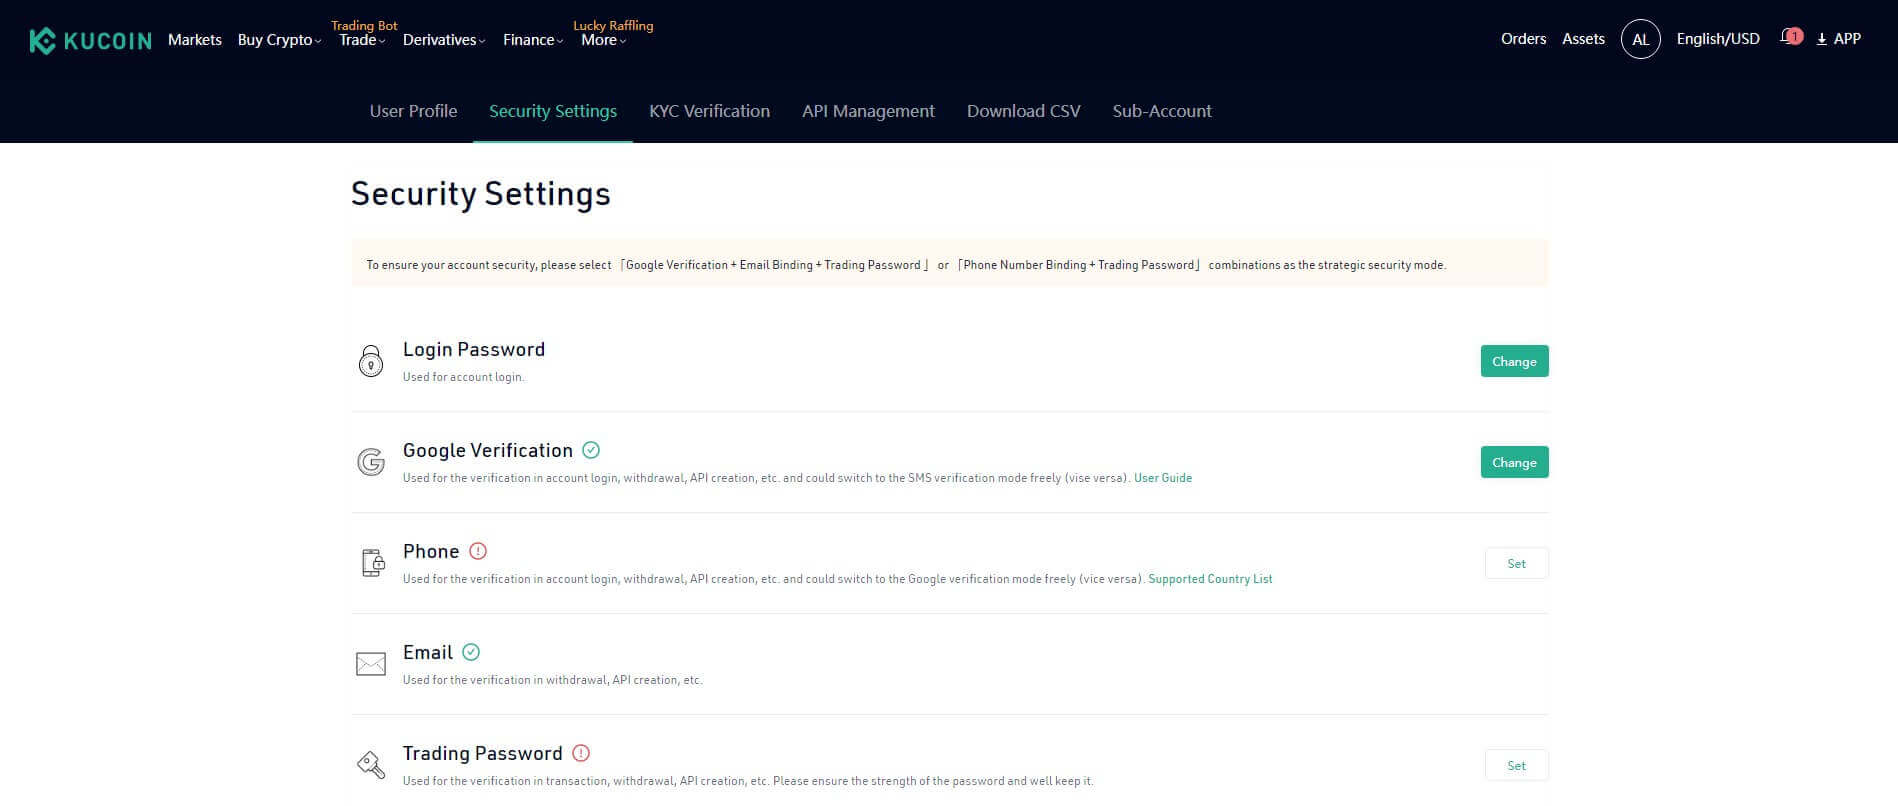
Task: Expand the Buy Crypto dropdown
Action: [x=279, y=40]
